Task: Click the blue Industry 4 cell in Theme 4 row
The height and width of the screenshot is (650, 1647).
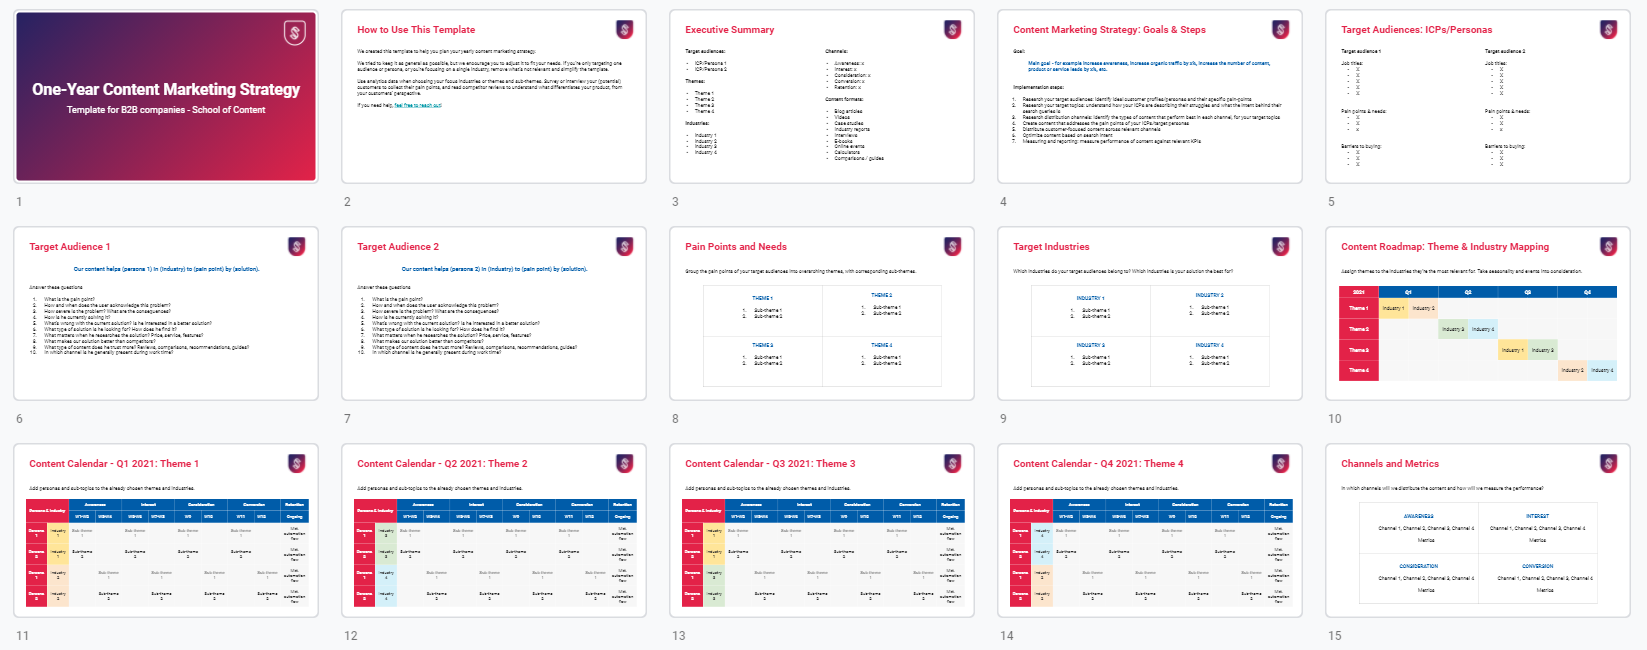Action: pos(1602,370)
